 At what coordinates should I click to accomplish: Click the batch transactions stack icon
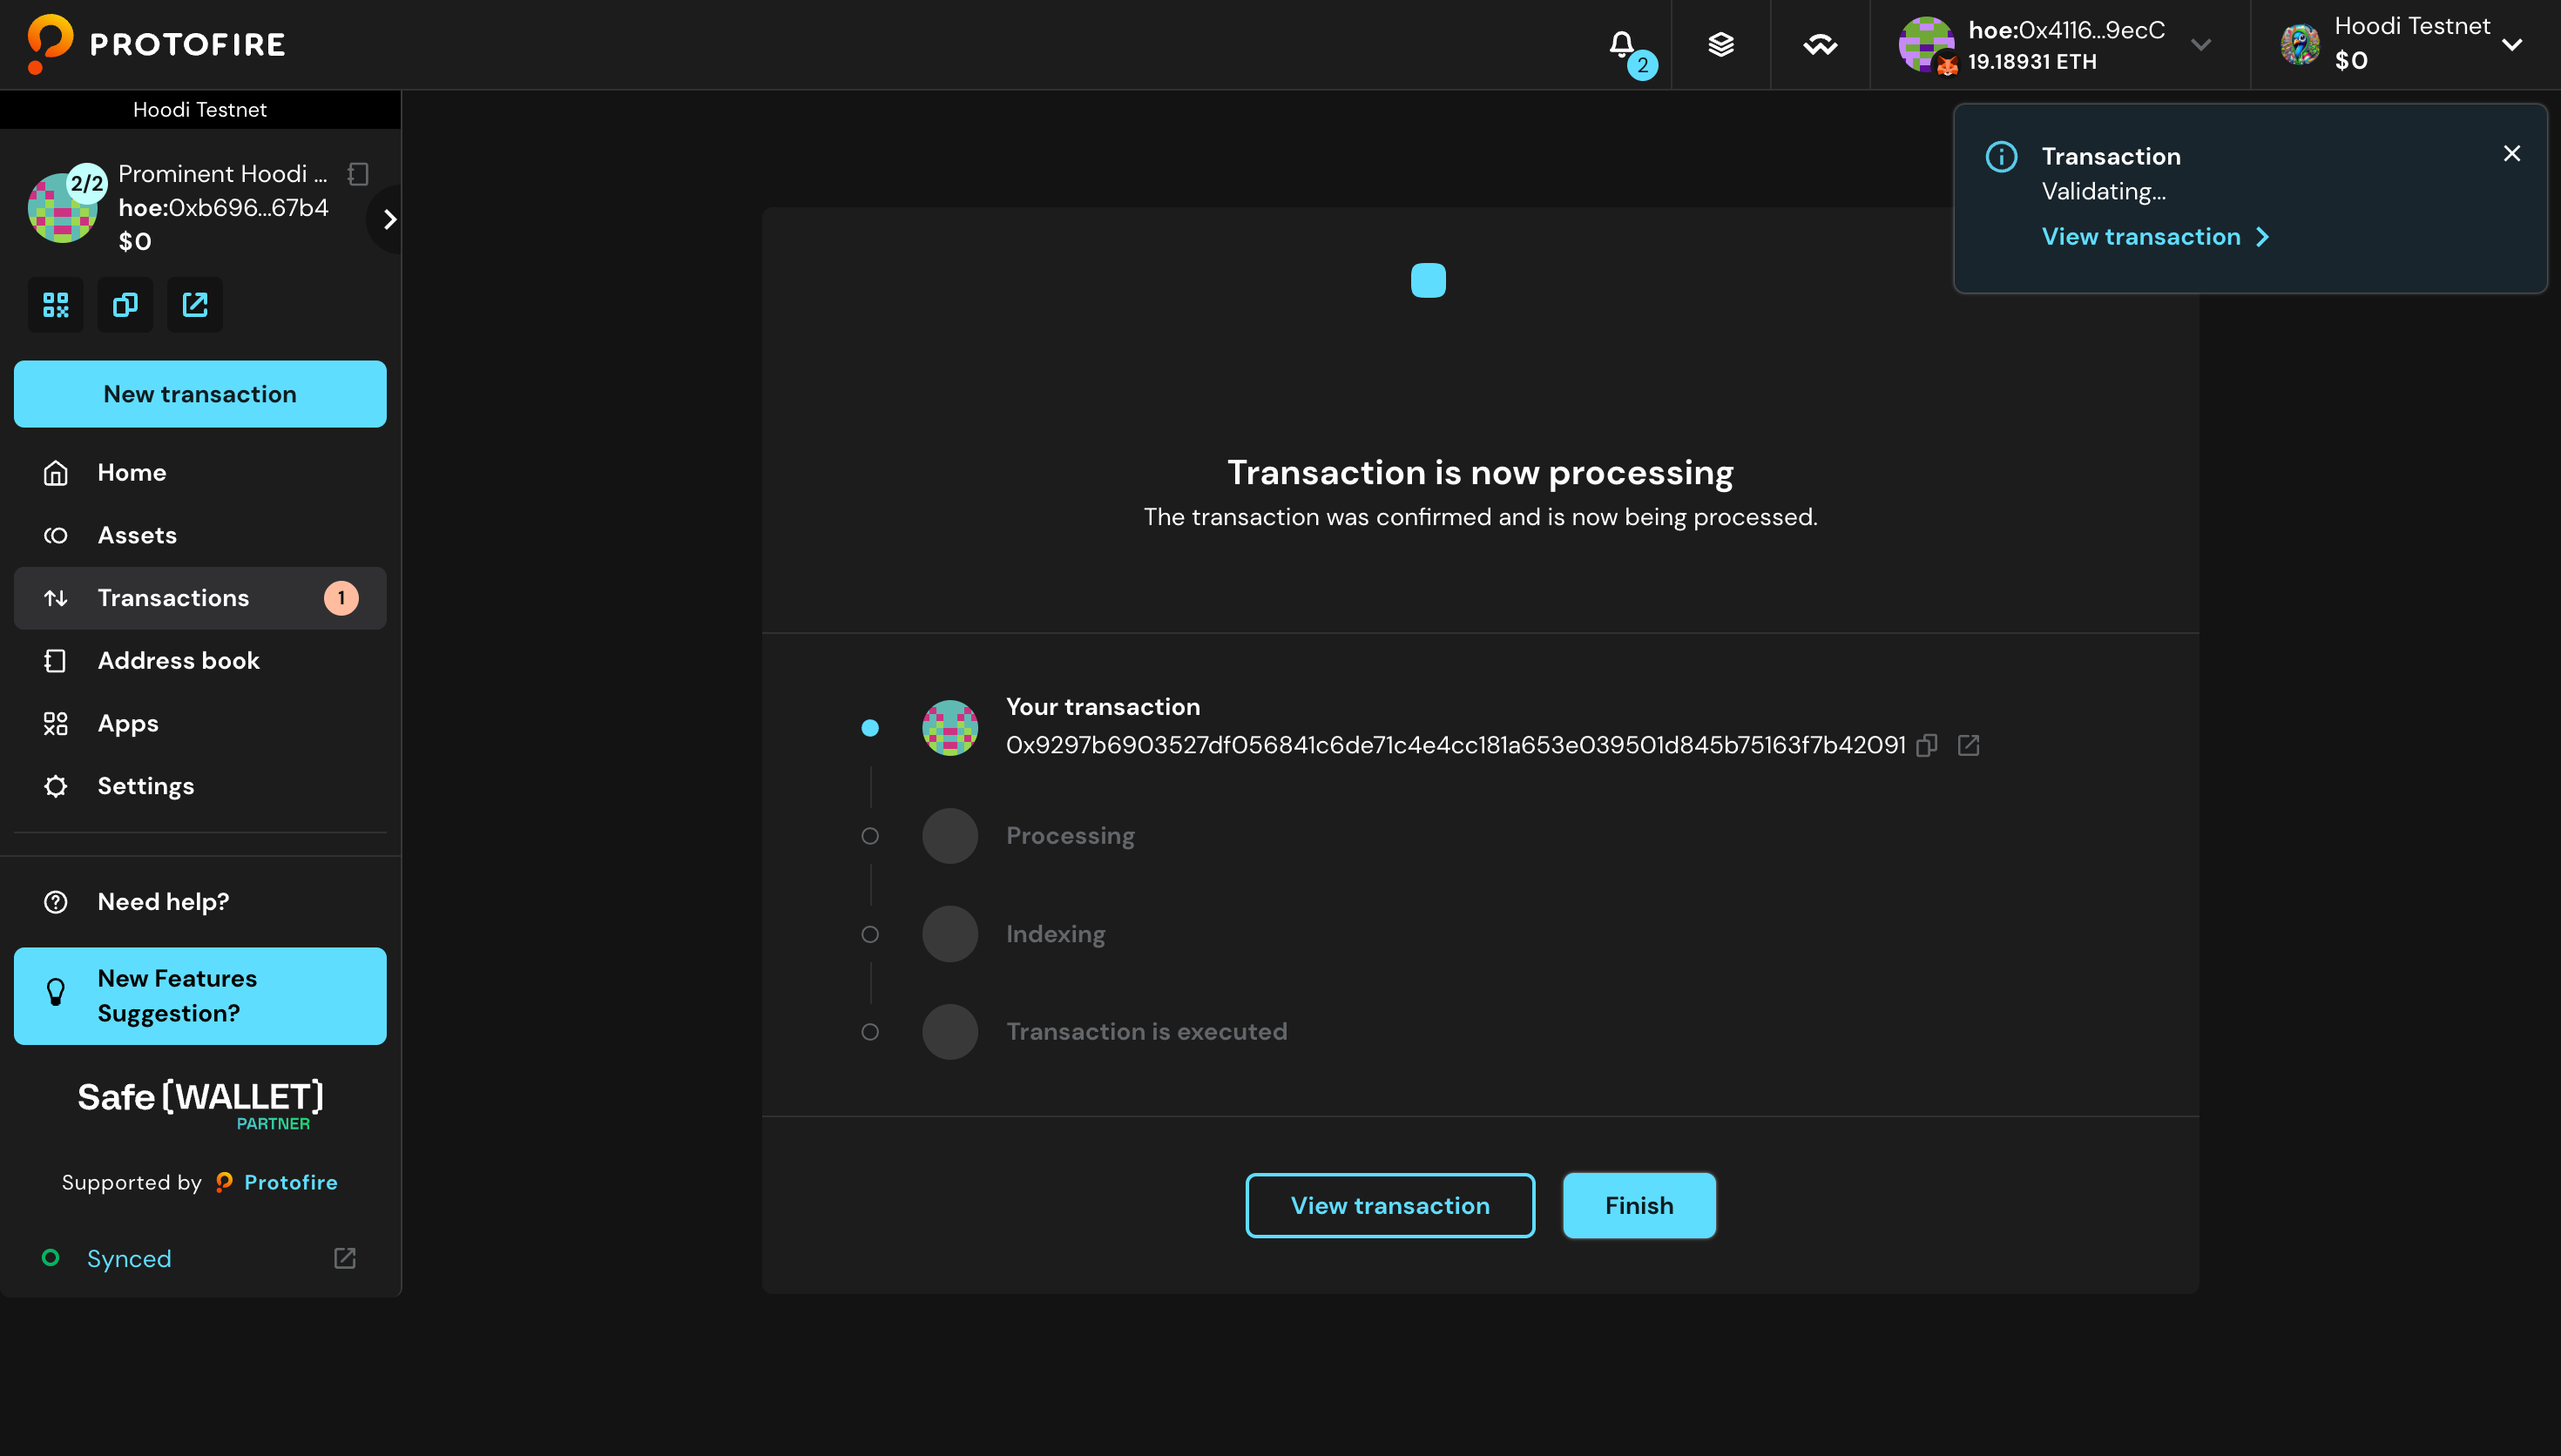[x=1721, y=44]
